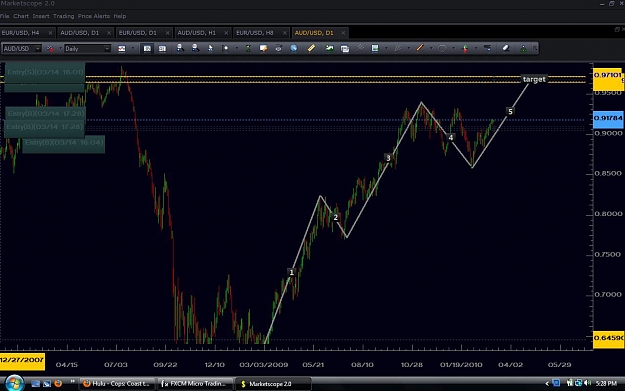Click the grey fan lines tool icon
The height and width of the screenshot is (391, 625).
tap(397, 48)
